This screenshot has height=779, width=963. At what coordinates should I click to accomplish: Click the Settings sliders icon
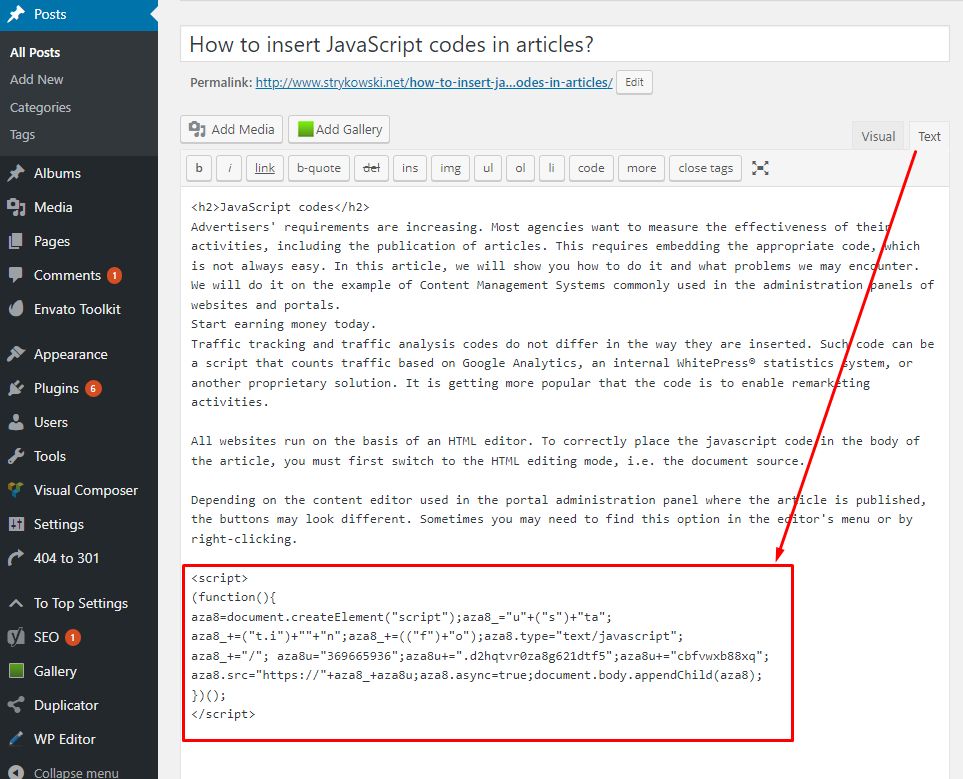[16, 524]
